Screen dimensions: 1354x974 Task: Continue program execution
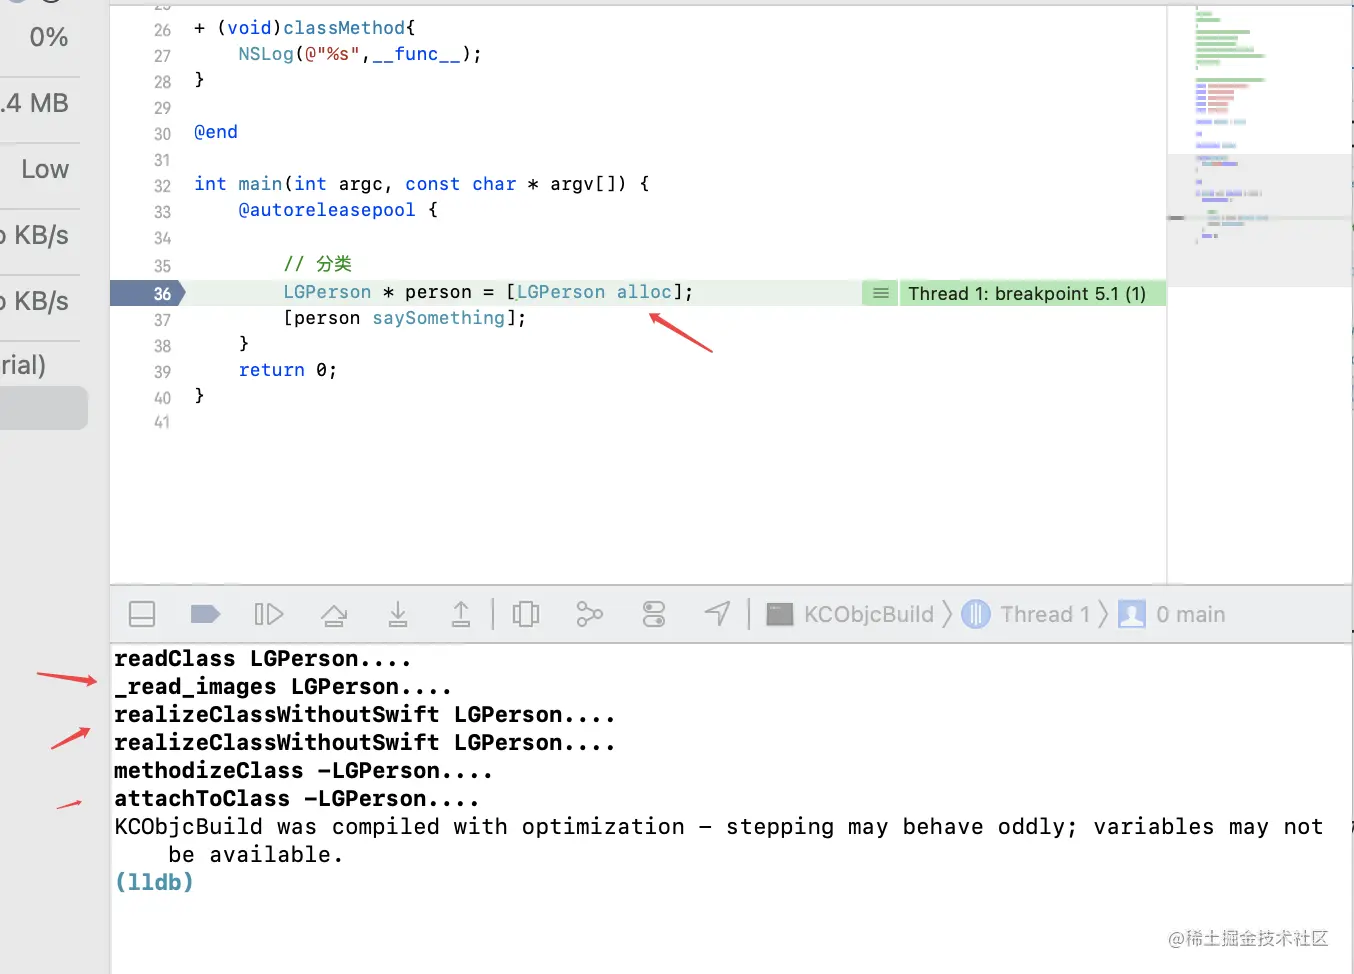click(269, 614)
